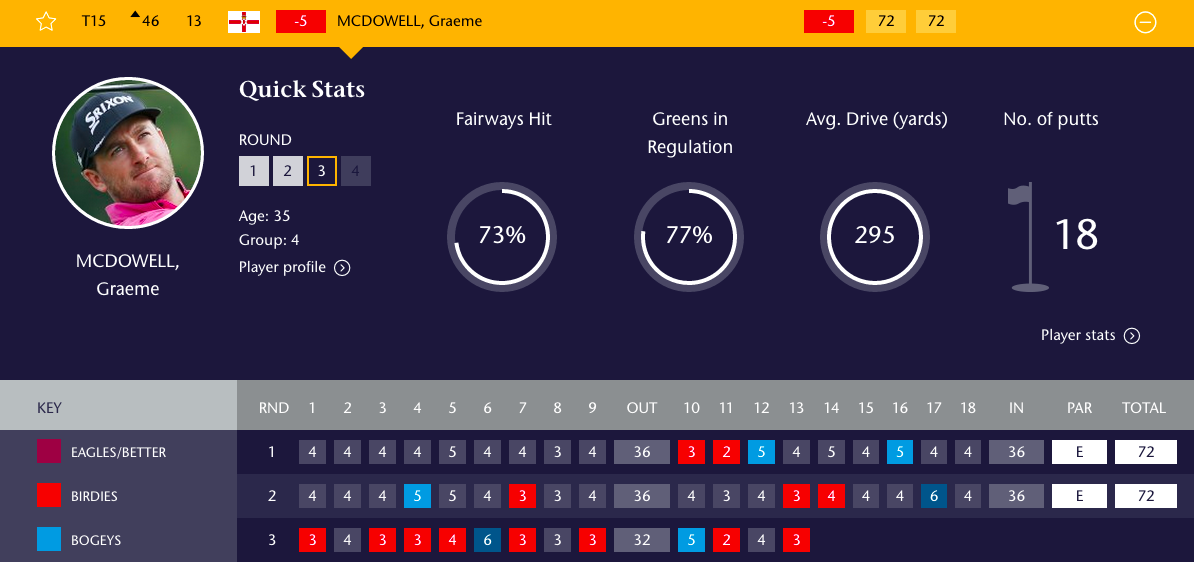This screenshot has width=1194, height=562.
Task: Open the Player profile link
Action: (x=283, y=267)
